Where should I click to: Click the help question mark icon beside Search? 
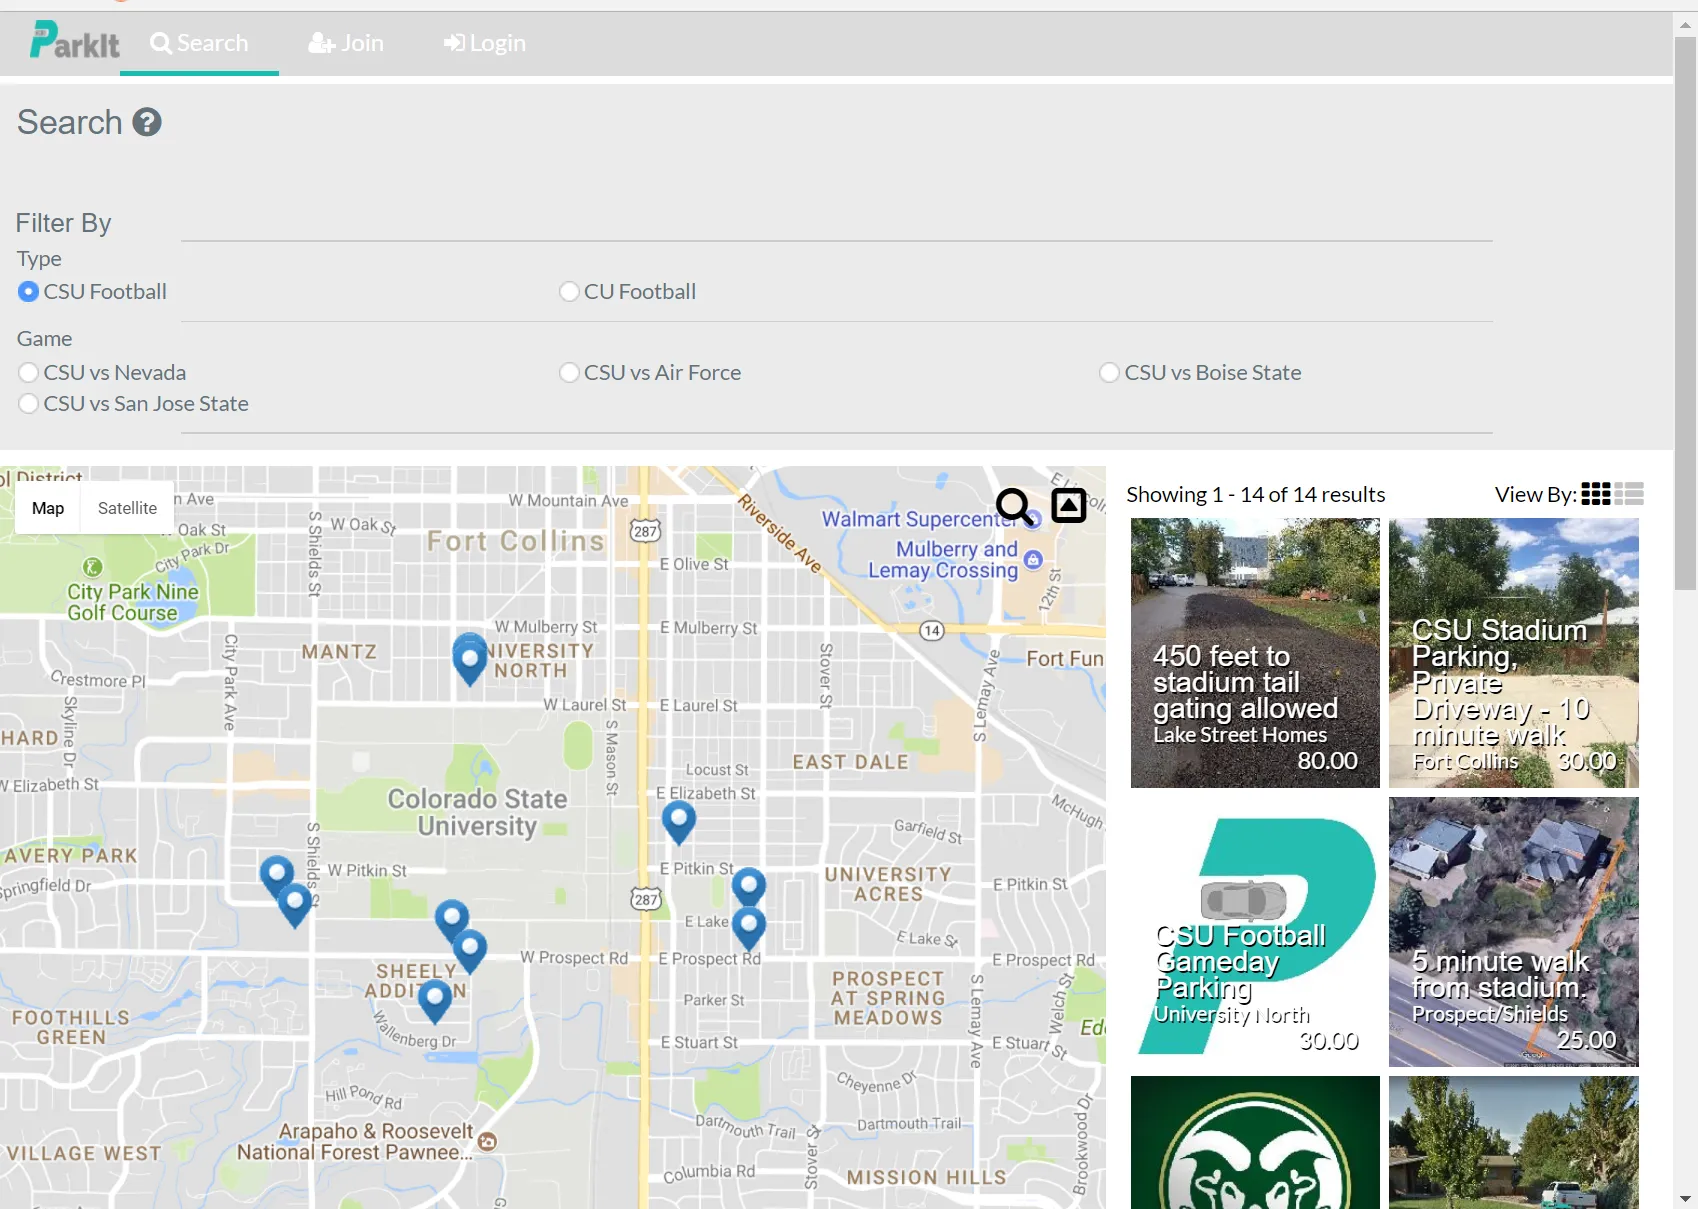tap(147, 122)
